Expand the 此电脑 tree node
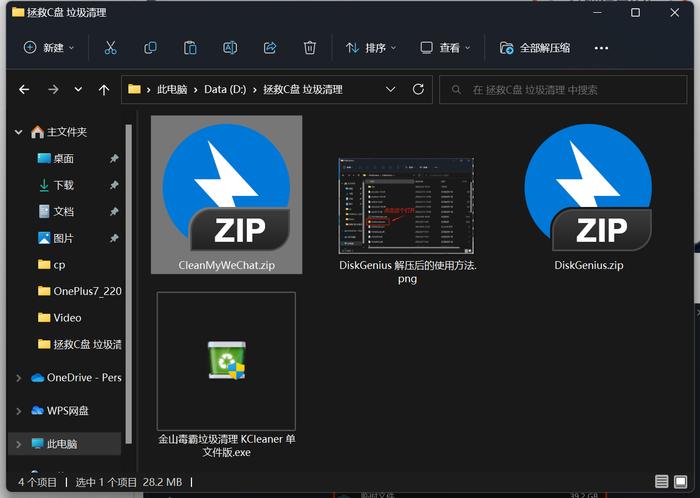This screenshot has height=498, width=700. click(x=18, y=444)
